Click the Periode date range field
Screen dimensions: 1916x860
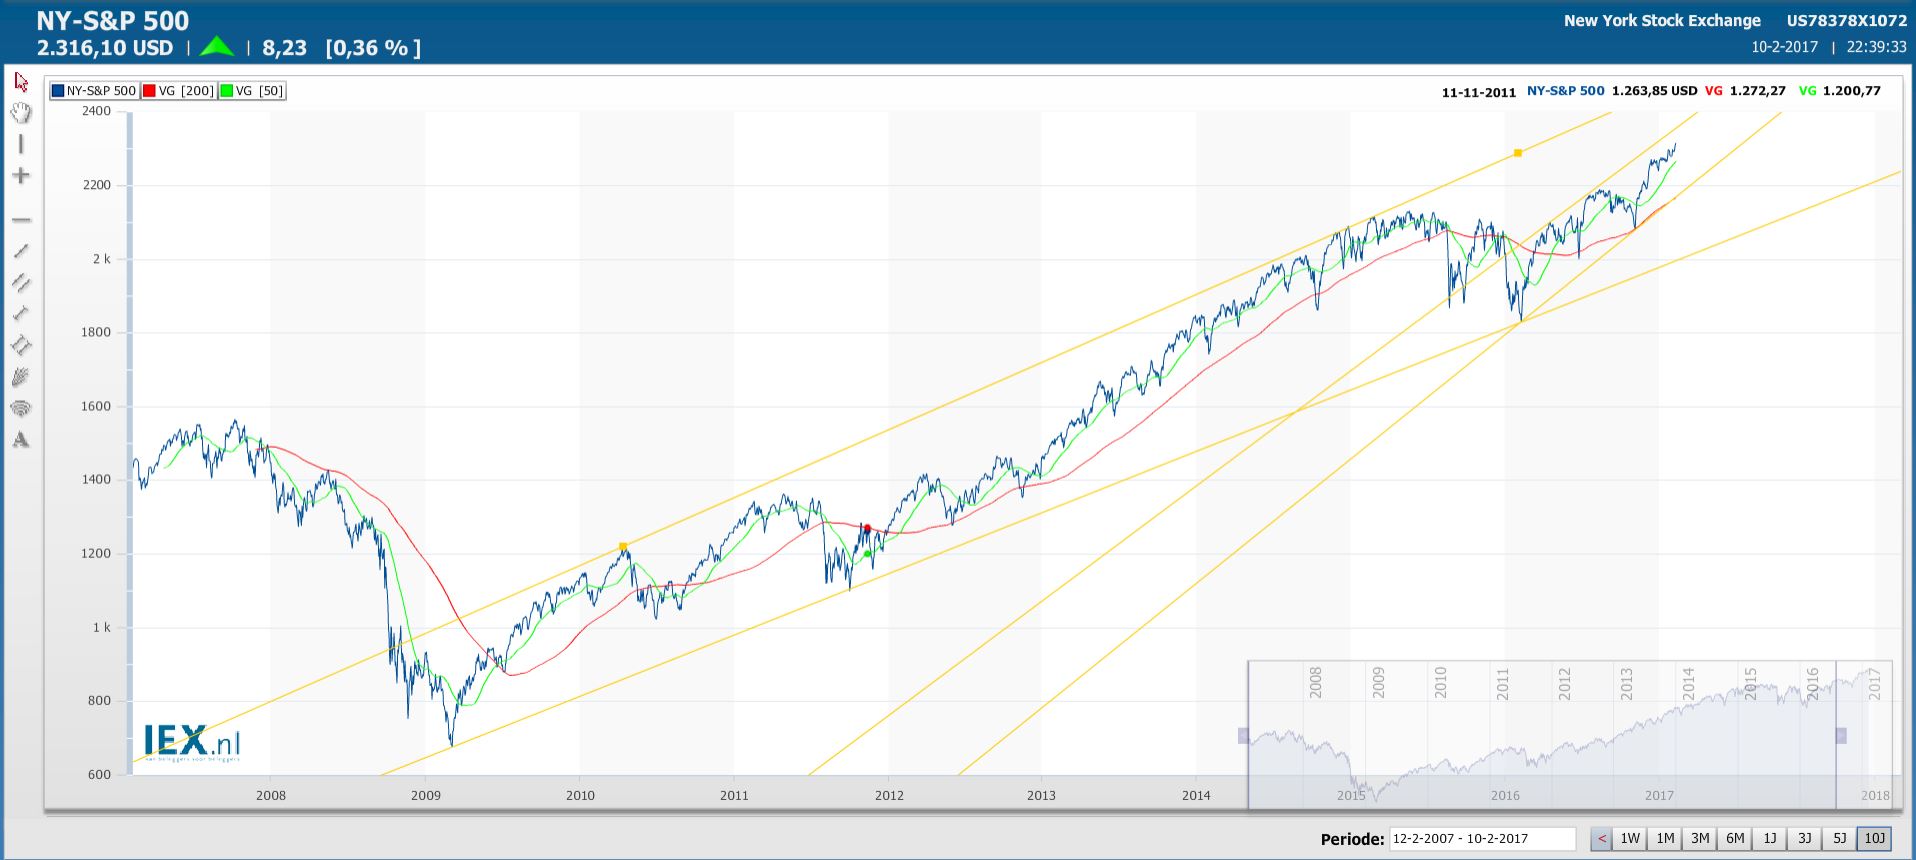coord(1481,839)
